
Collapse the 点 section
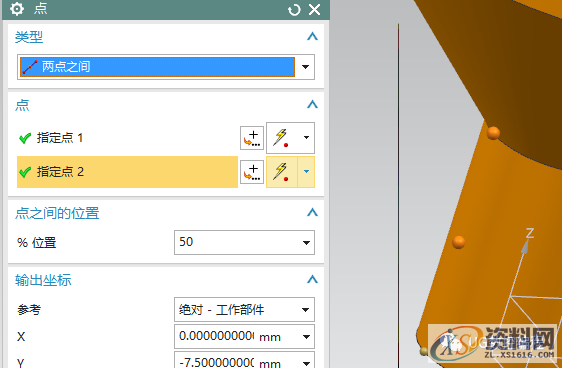[x=312, y=104]
